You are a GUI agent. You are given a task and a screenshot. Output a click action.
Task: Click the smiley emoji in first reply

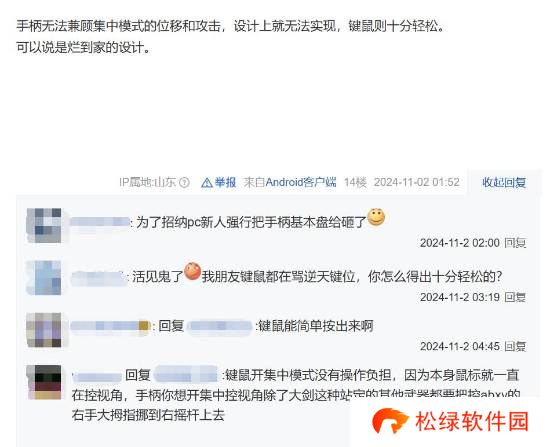pyautogui.click(x=376, y=217)
